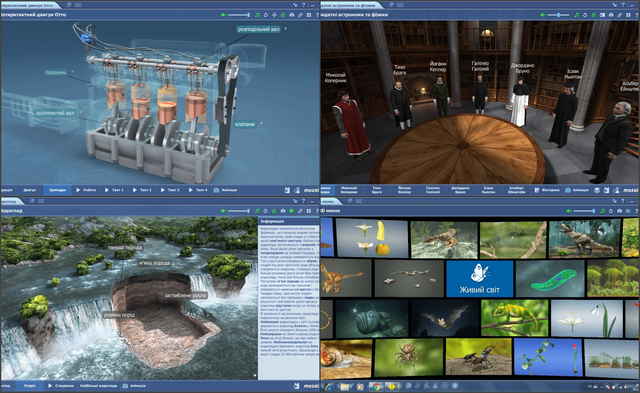640x393 pixels.
Task: Click the тверда порода label
Action: 125,247
